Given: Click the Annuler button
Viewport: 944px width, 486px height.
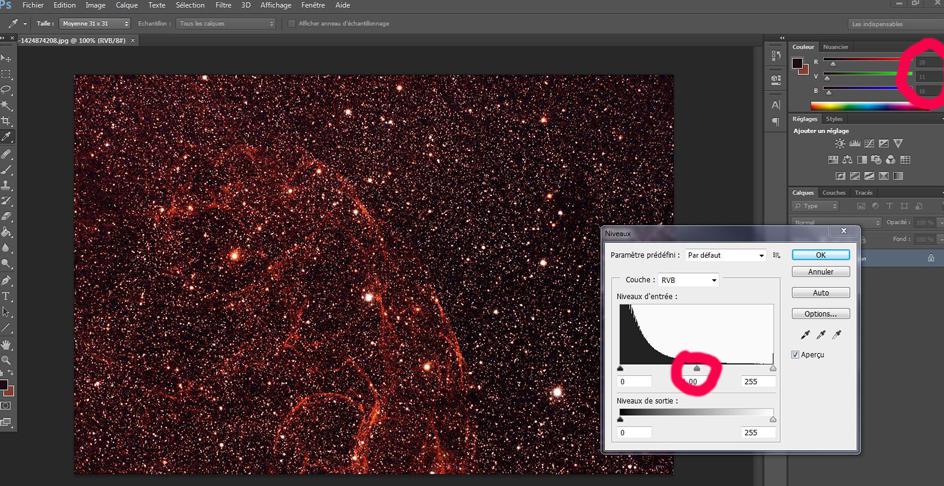Looking at the screenshot, I should pos(821,272).
